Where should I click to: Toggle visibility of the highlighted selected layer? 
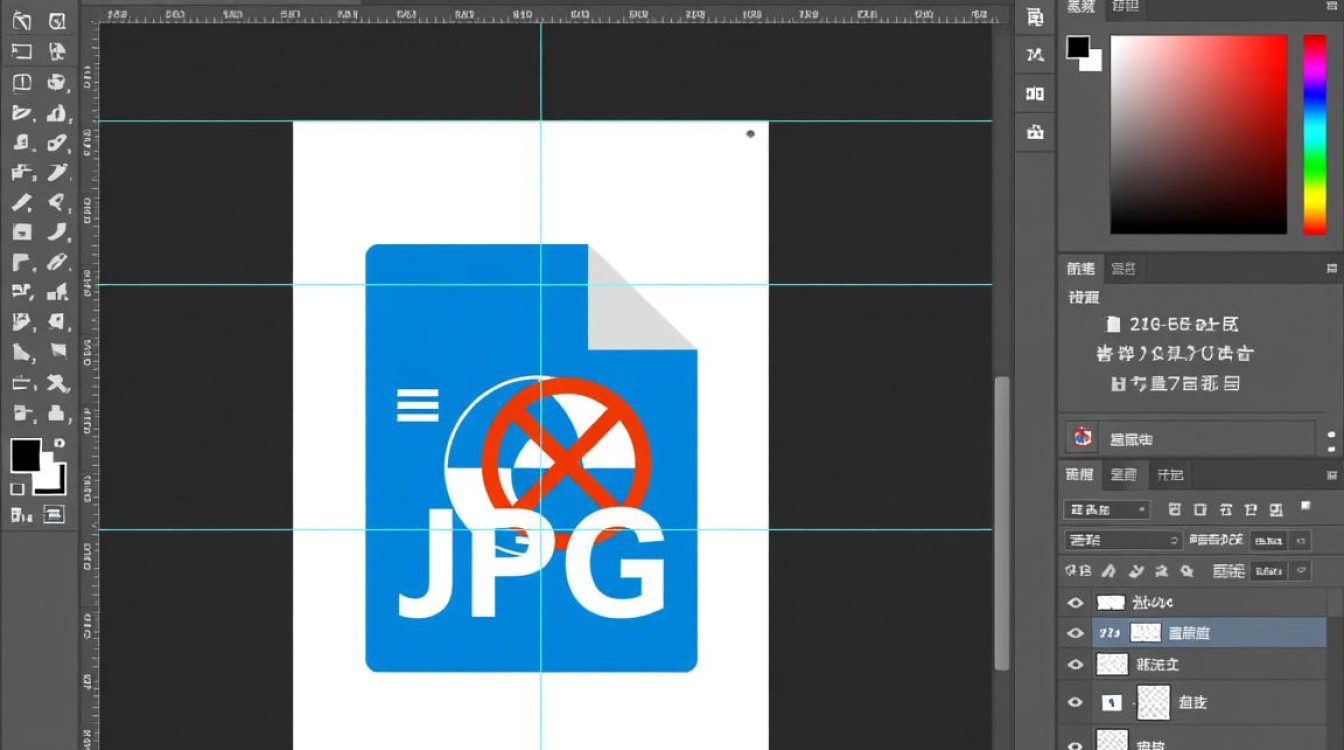click(x=1076, y=633)
